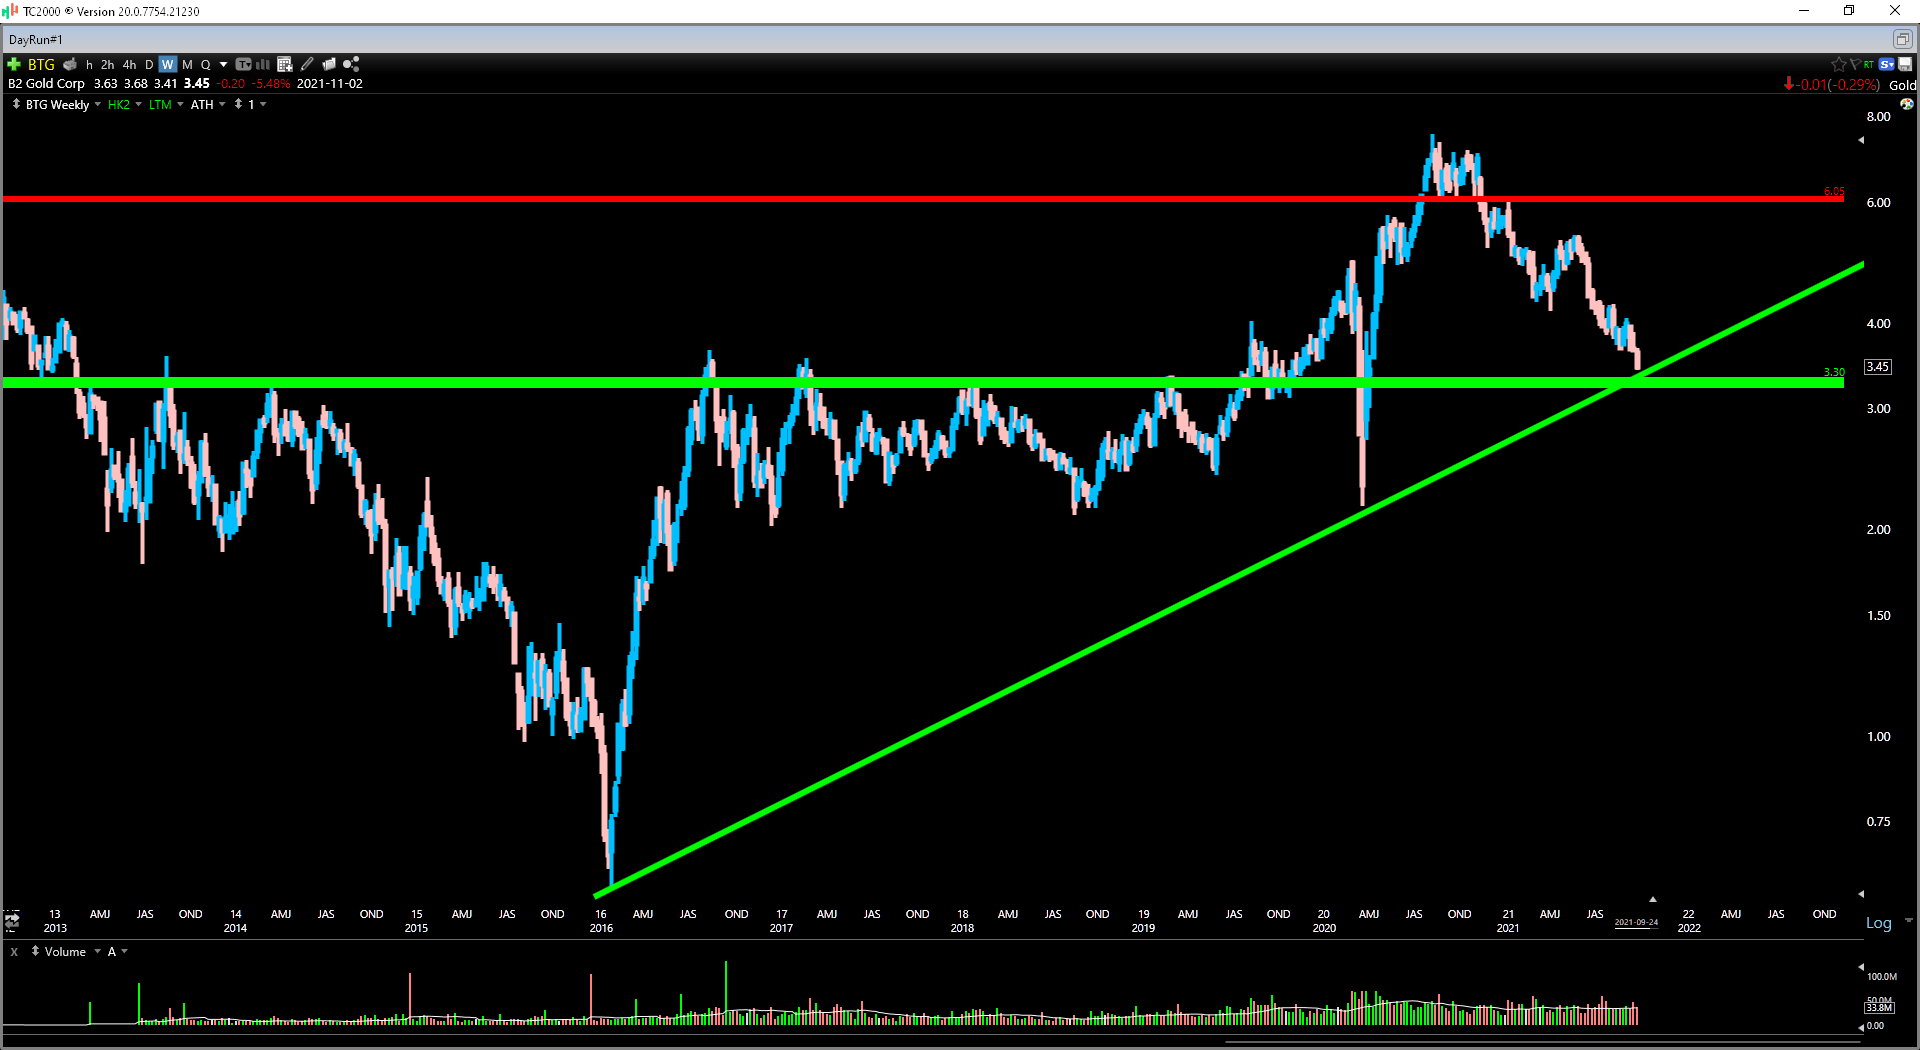Toggle the Log scale setting
Image resolution: width=1920 pixels, height=1050 pixels.
[1878, 923]
